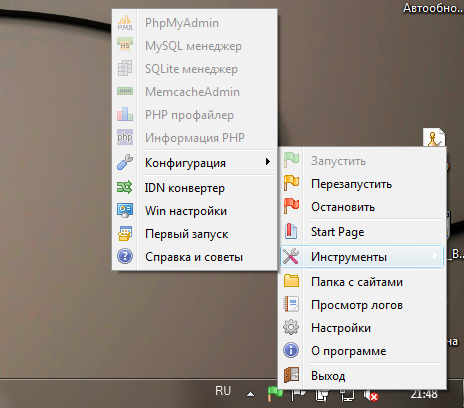Click the taskbar clock 21:48
This screenshot has width=464, height=408.
click(x=424, y=394)
